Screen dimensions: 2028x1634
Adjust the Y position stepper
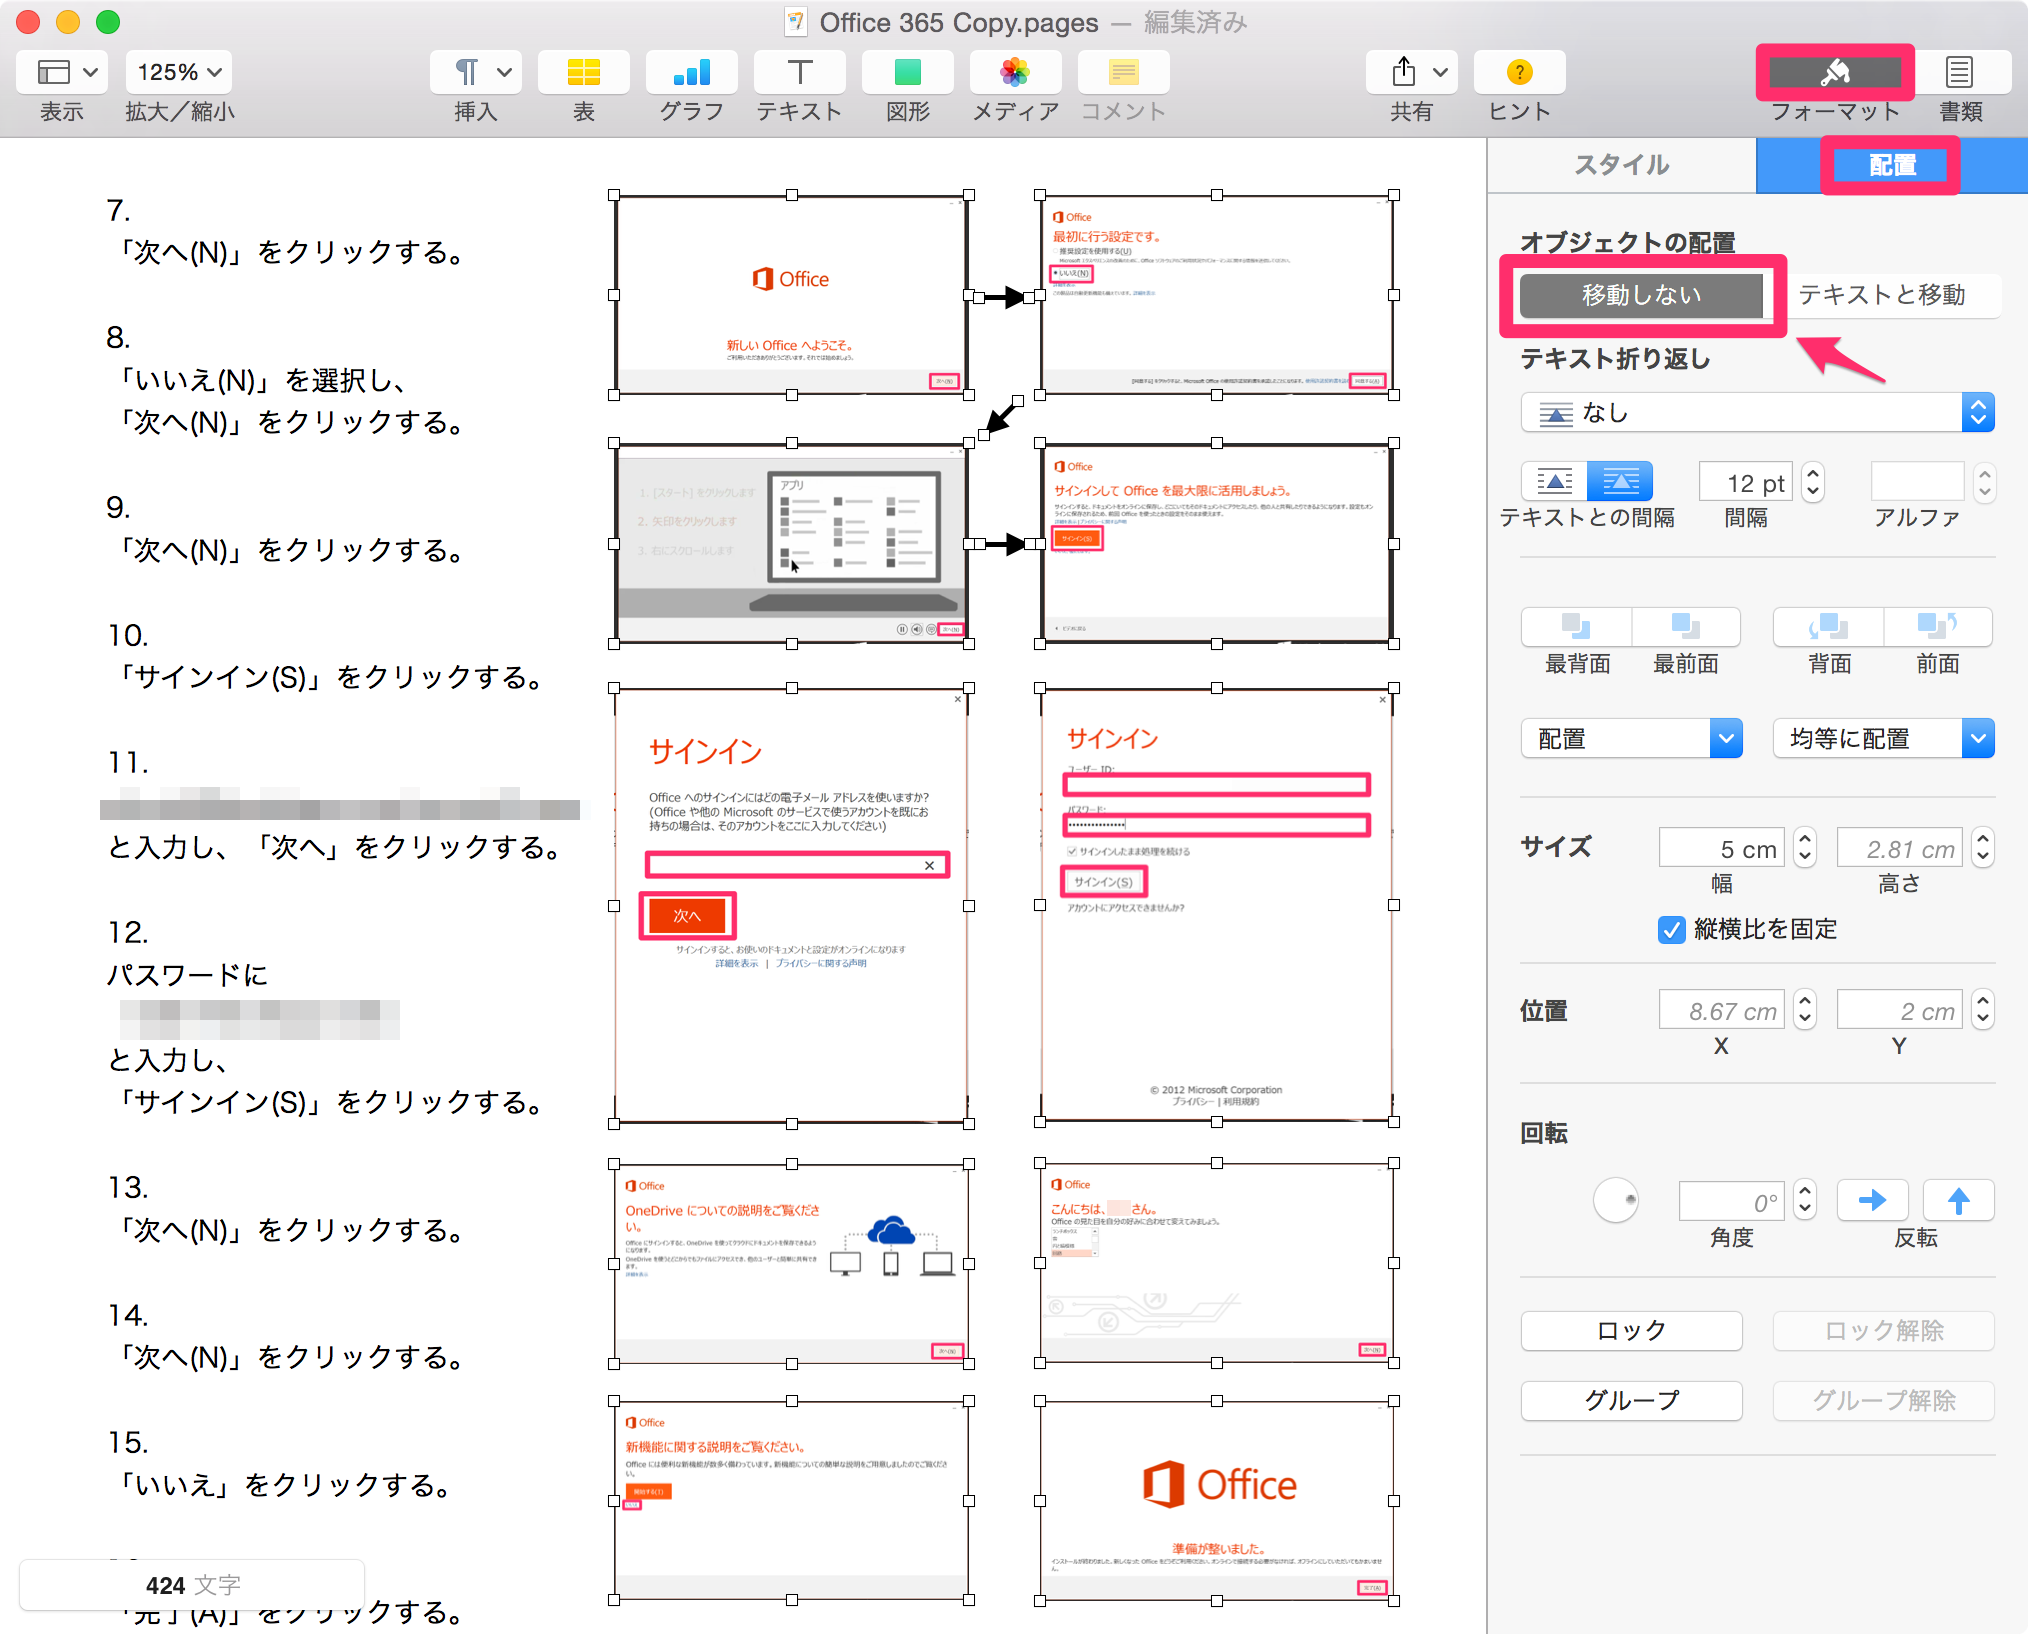pyautogui.click(x=1982, y=1010)
